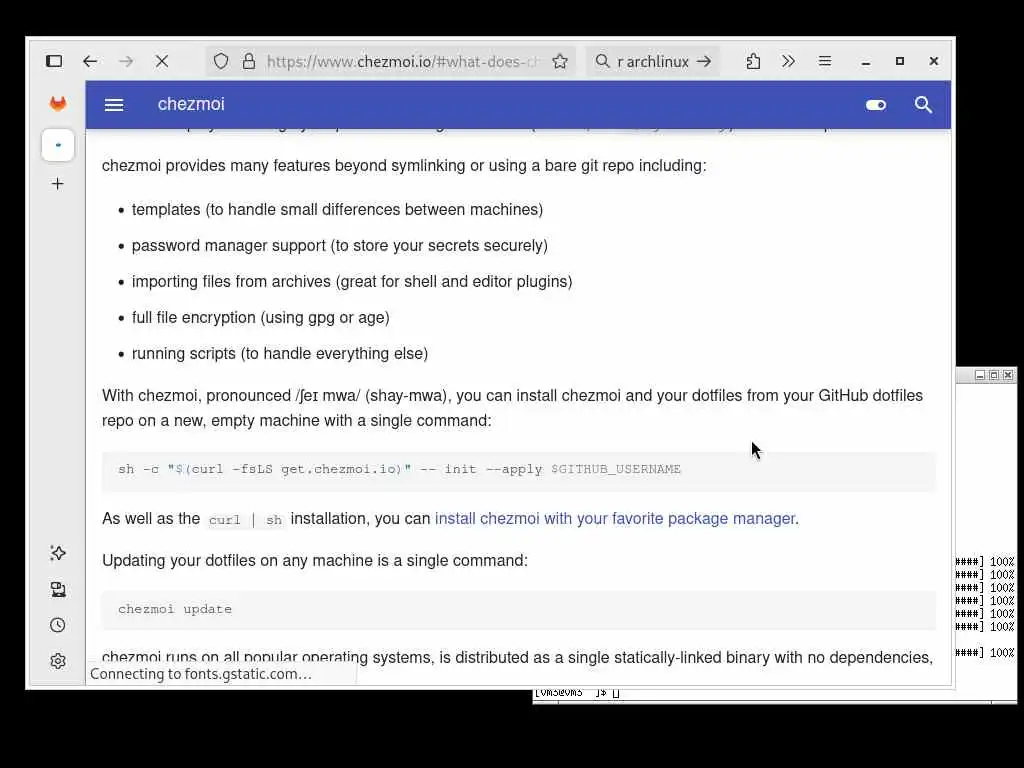Image resolution: width=1024 pixels, height=768 pixels.
Task: Open the chezmoi site search
Action: 923,105
